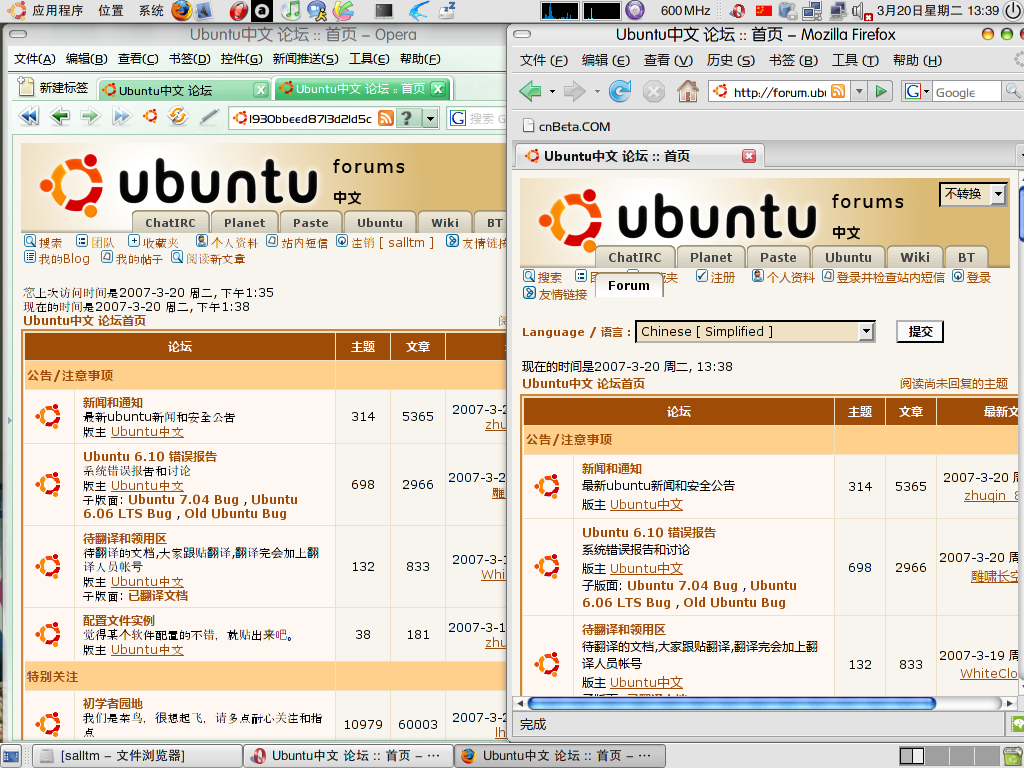Viewport: 1024px width, 768px height.
Task: Click the search magnifier icon in Firefox
Action: 1012,91
